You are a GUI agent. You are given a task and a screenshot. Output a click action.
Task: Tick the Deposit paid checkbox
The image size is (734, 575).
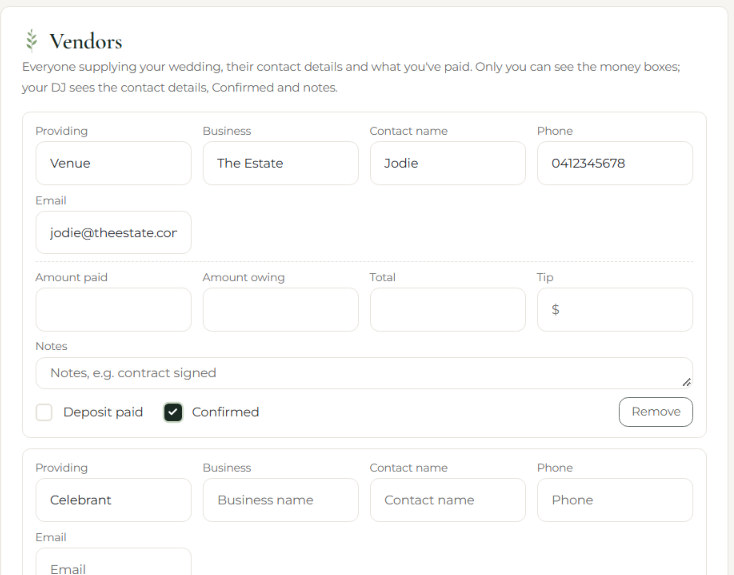(x=44, y=413)
